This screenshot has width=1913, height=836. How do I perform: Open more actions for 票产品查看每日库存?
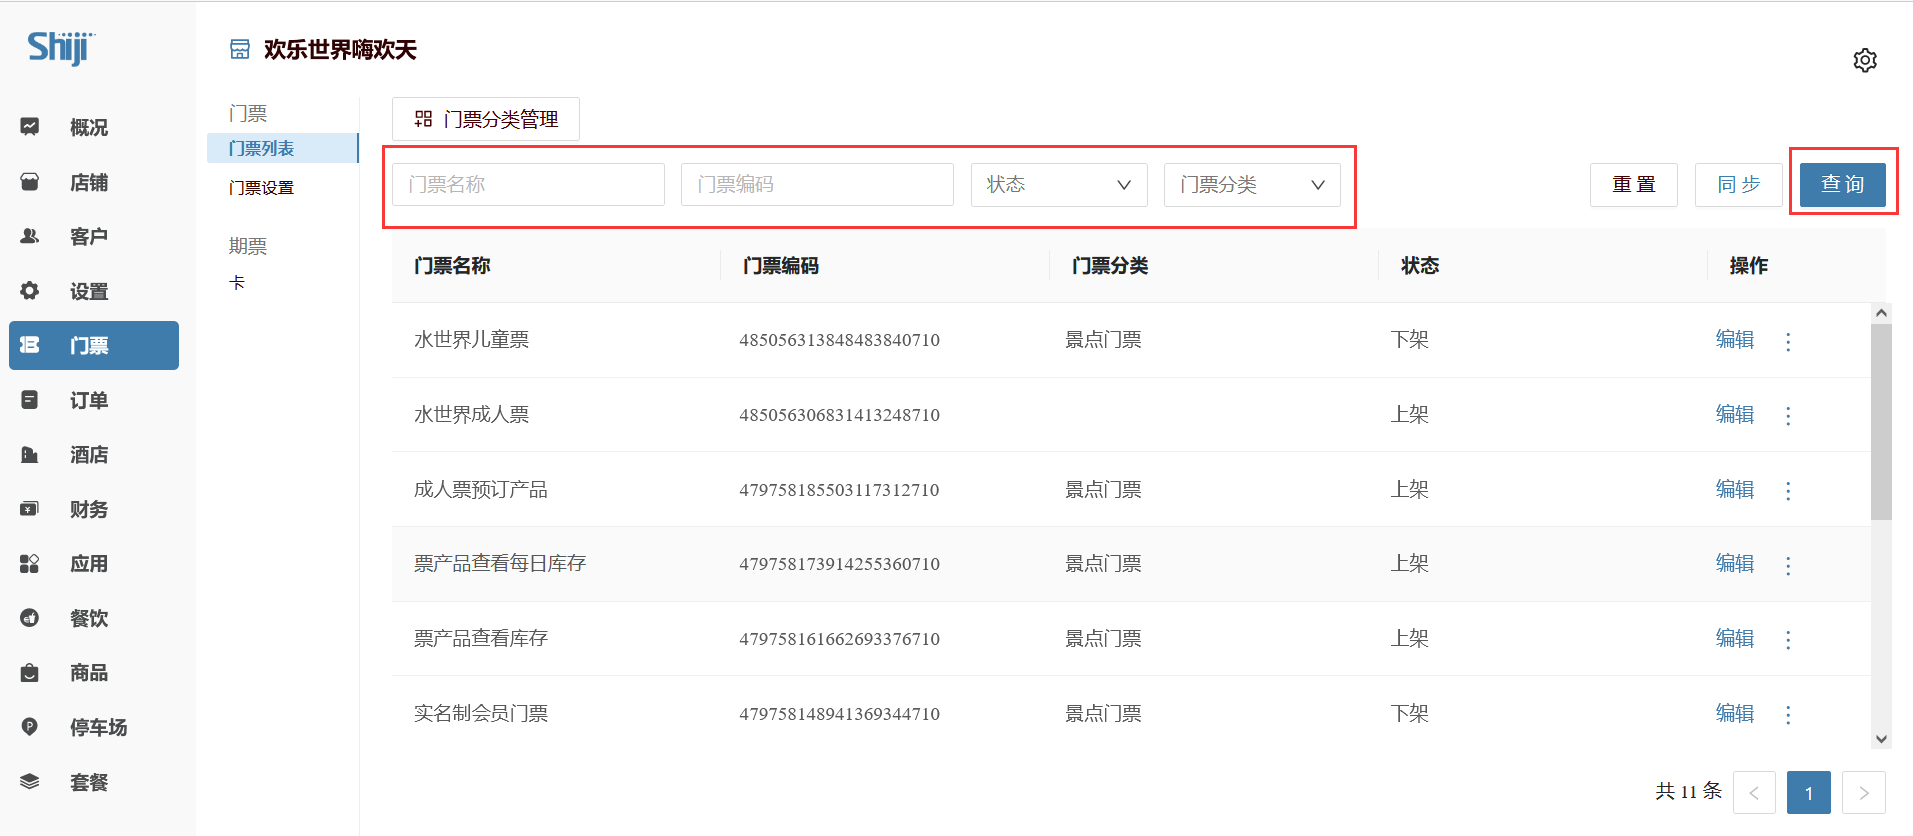click(1788, 565)
